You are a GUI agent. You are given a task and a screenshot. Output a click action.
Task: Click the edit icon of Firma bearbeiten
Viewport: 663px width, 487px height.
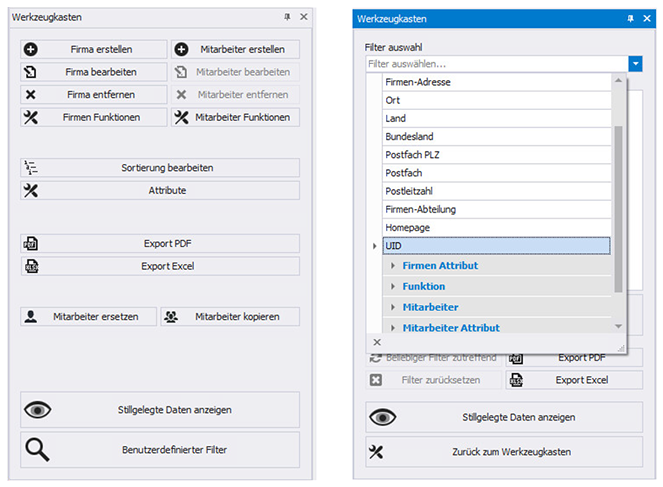click(30, 72)
